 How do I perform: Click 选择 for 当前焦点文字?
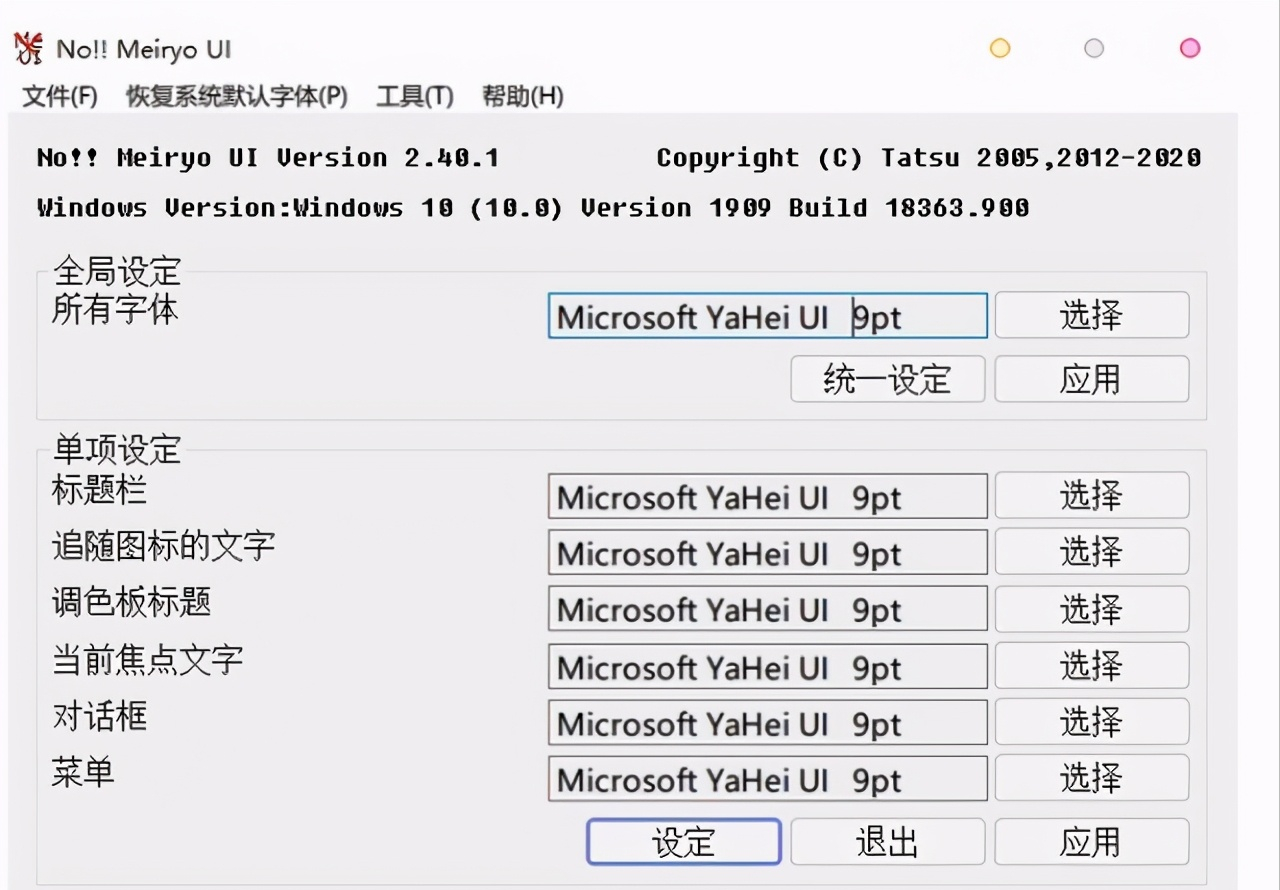[1090, 665]
